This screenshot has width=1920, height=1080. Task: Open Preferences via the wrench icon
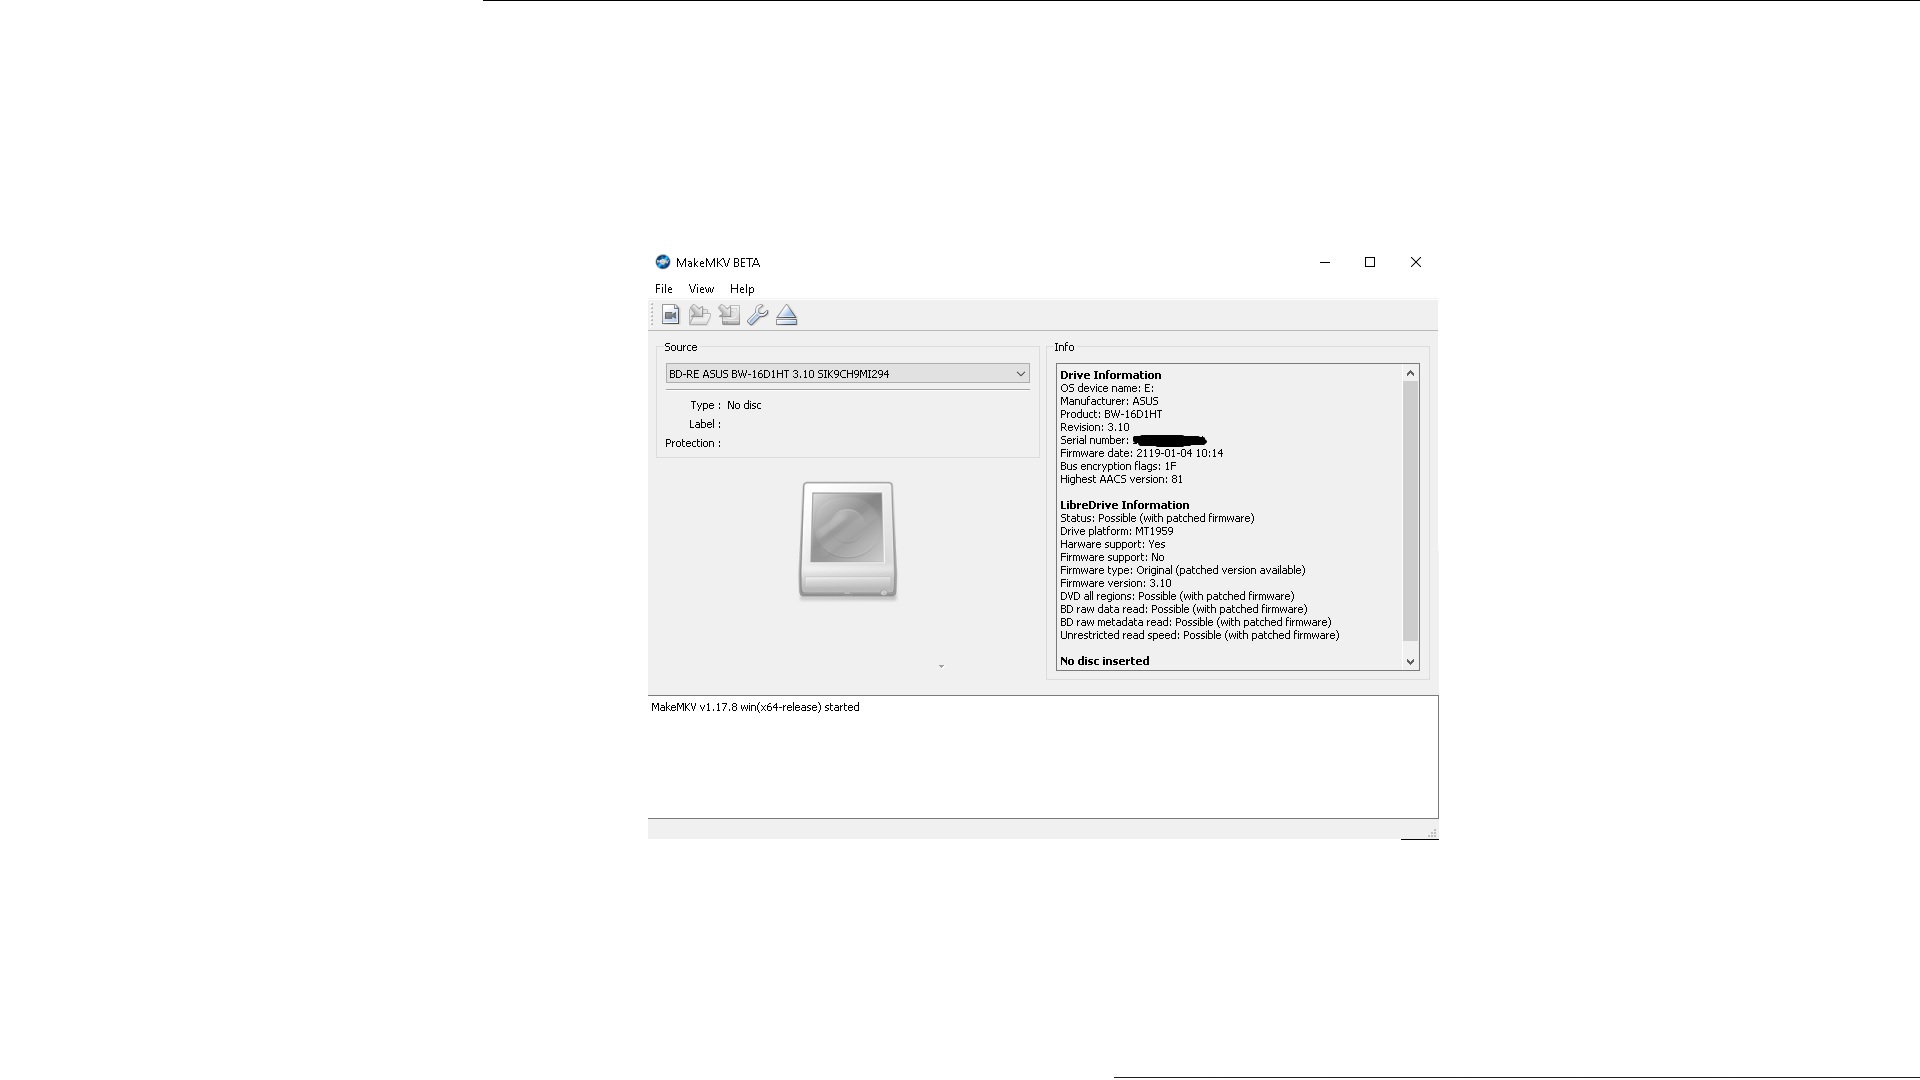758,315
